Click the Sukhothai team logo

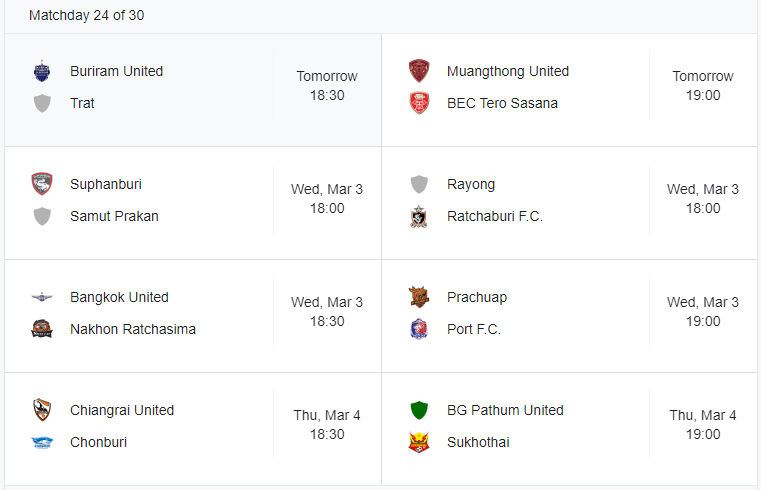point(419,442)
